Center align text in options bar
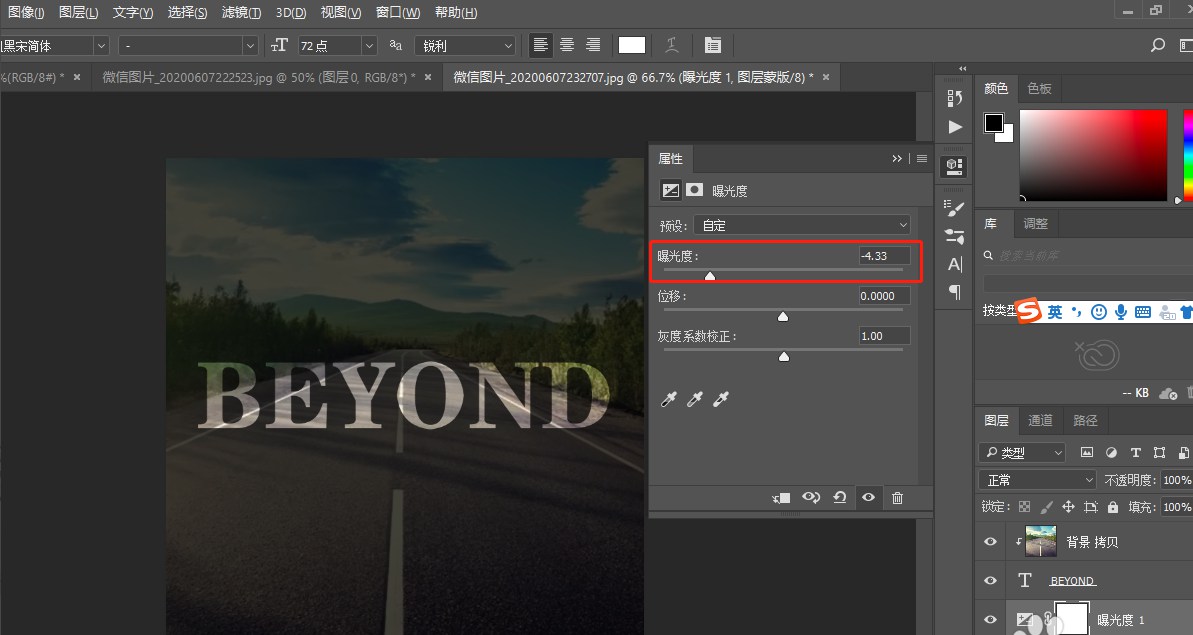 (567, 45)
